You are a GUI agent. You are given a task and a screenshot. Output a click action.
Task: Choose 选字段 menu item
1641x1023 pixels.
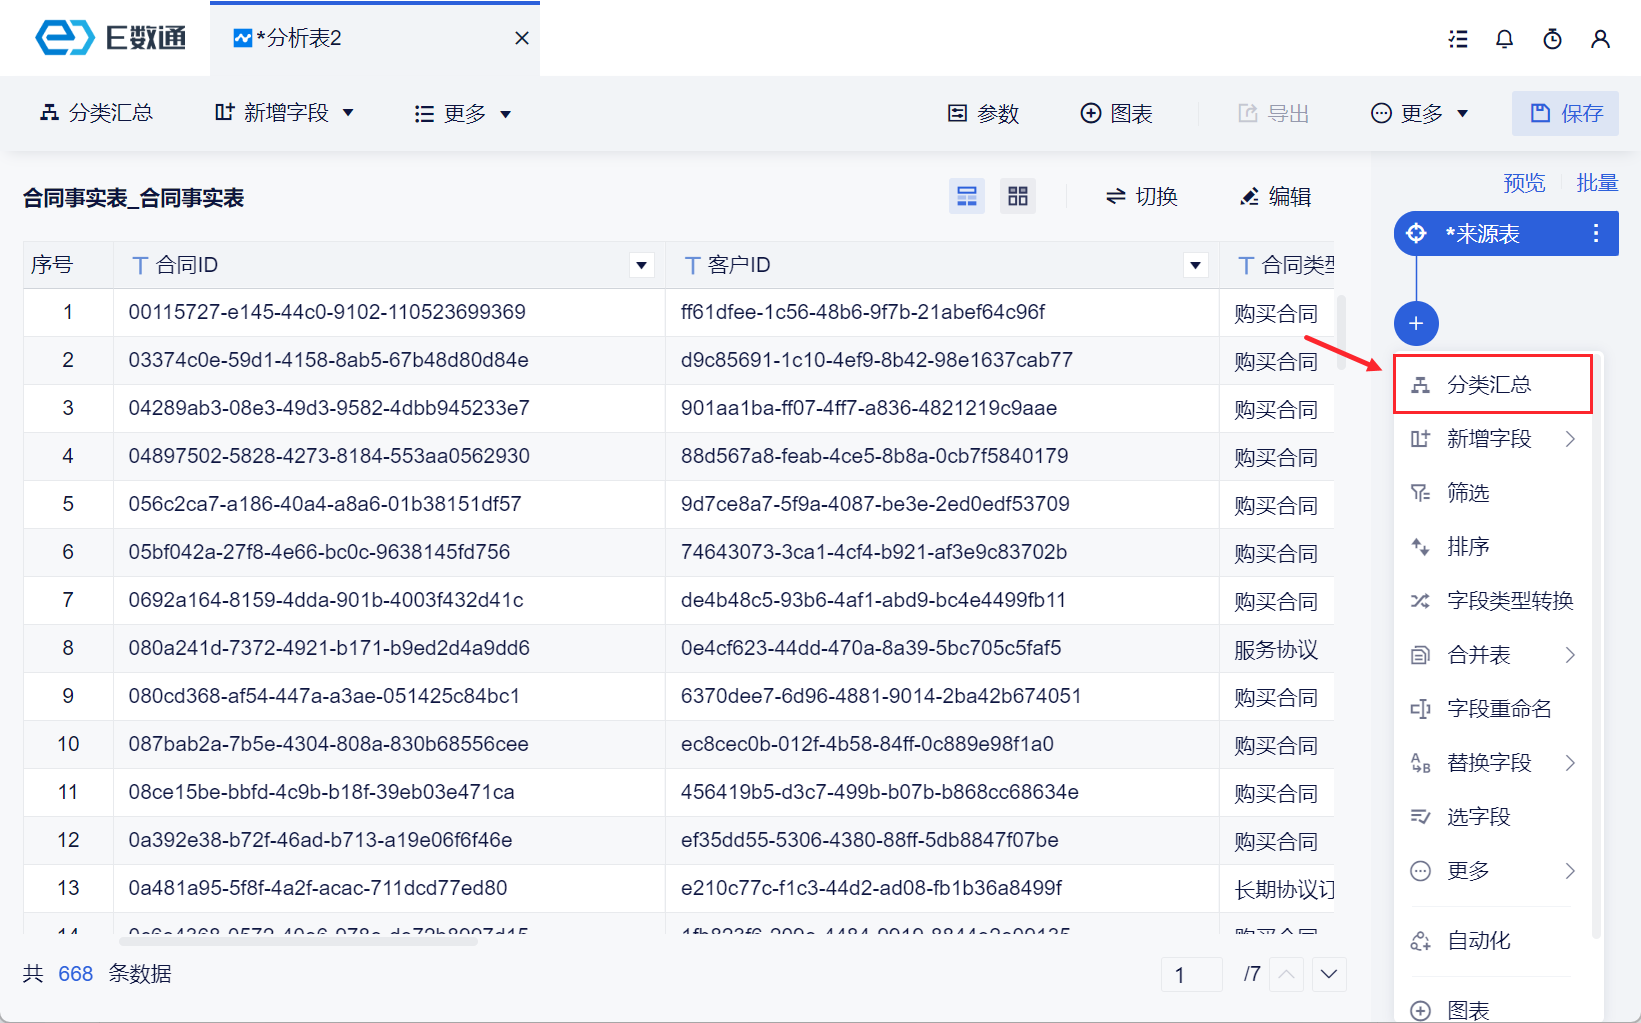click(x=1492, y=817)
